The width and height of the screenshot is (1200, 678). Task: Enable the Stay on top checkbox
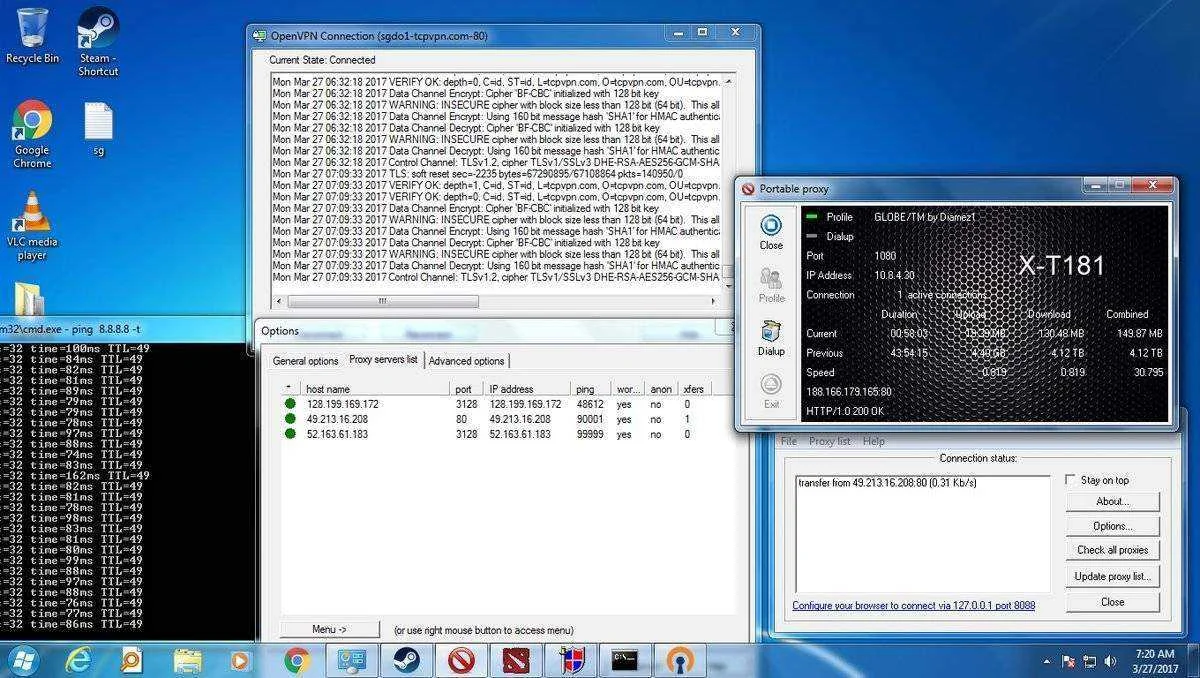point(1071,480)
